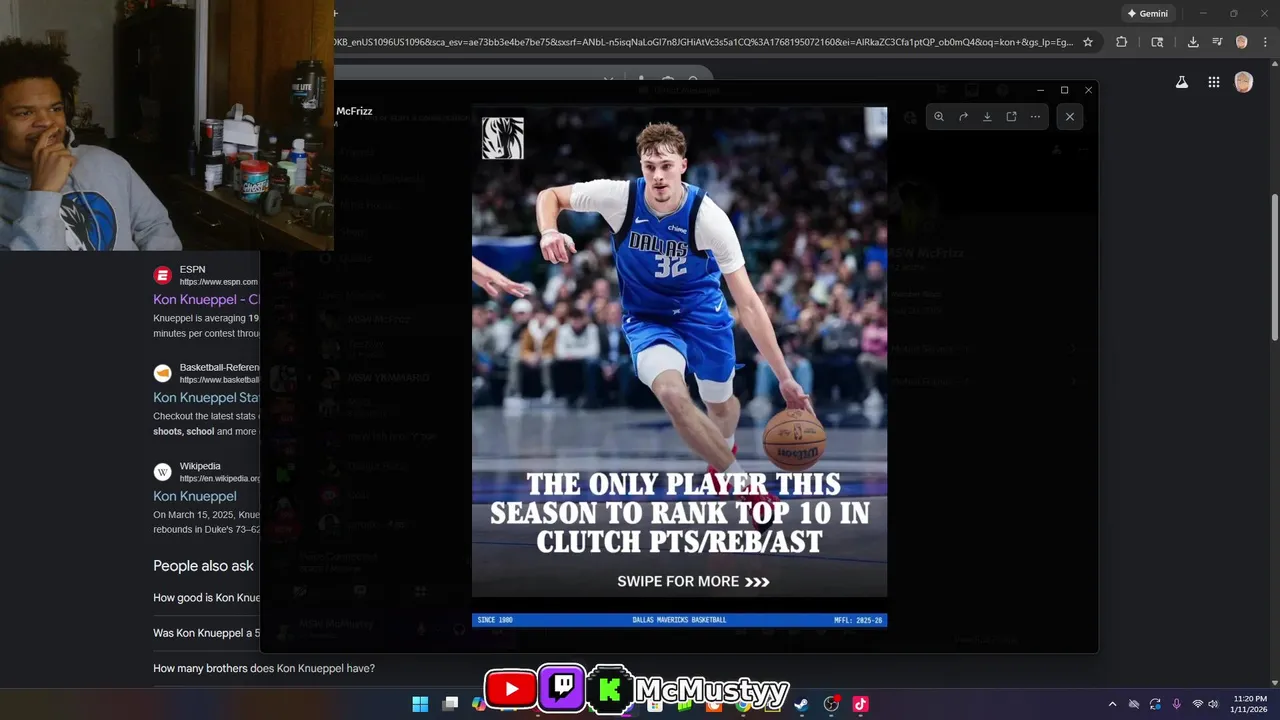The width and height of the screenshot is (1280, 720).
Task: Download the image from the viewer toolbar
Action: 987,117
